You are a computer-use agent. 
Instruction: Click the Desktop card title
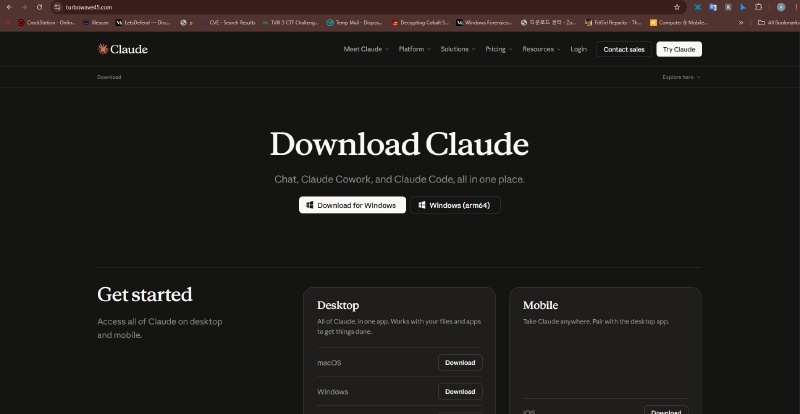click(338, 305)
